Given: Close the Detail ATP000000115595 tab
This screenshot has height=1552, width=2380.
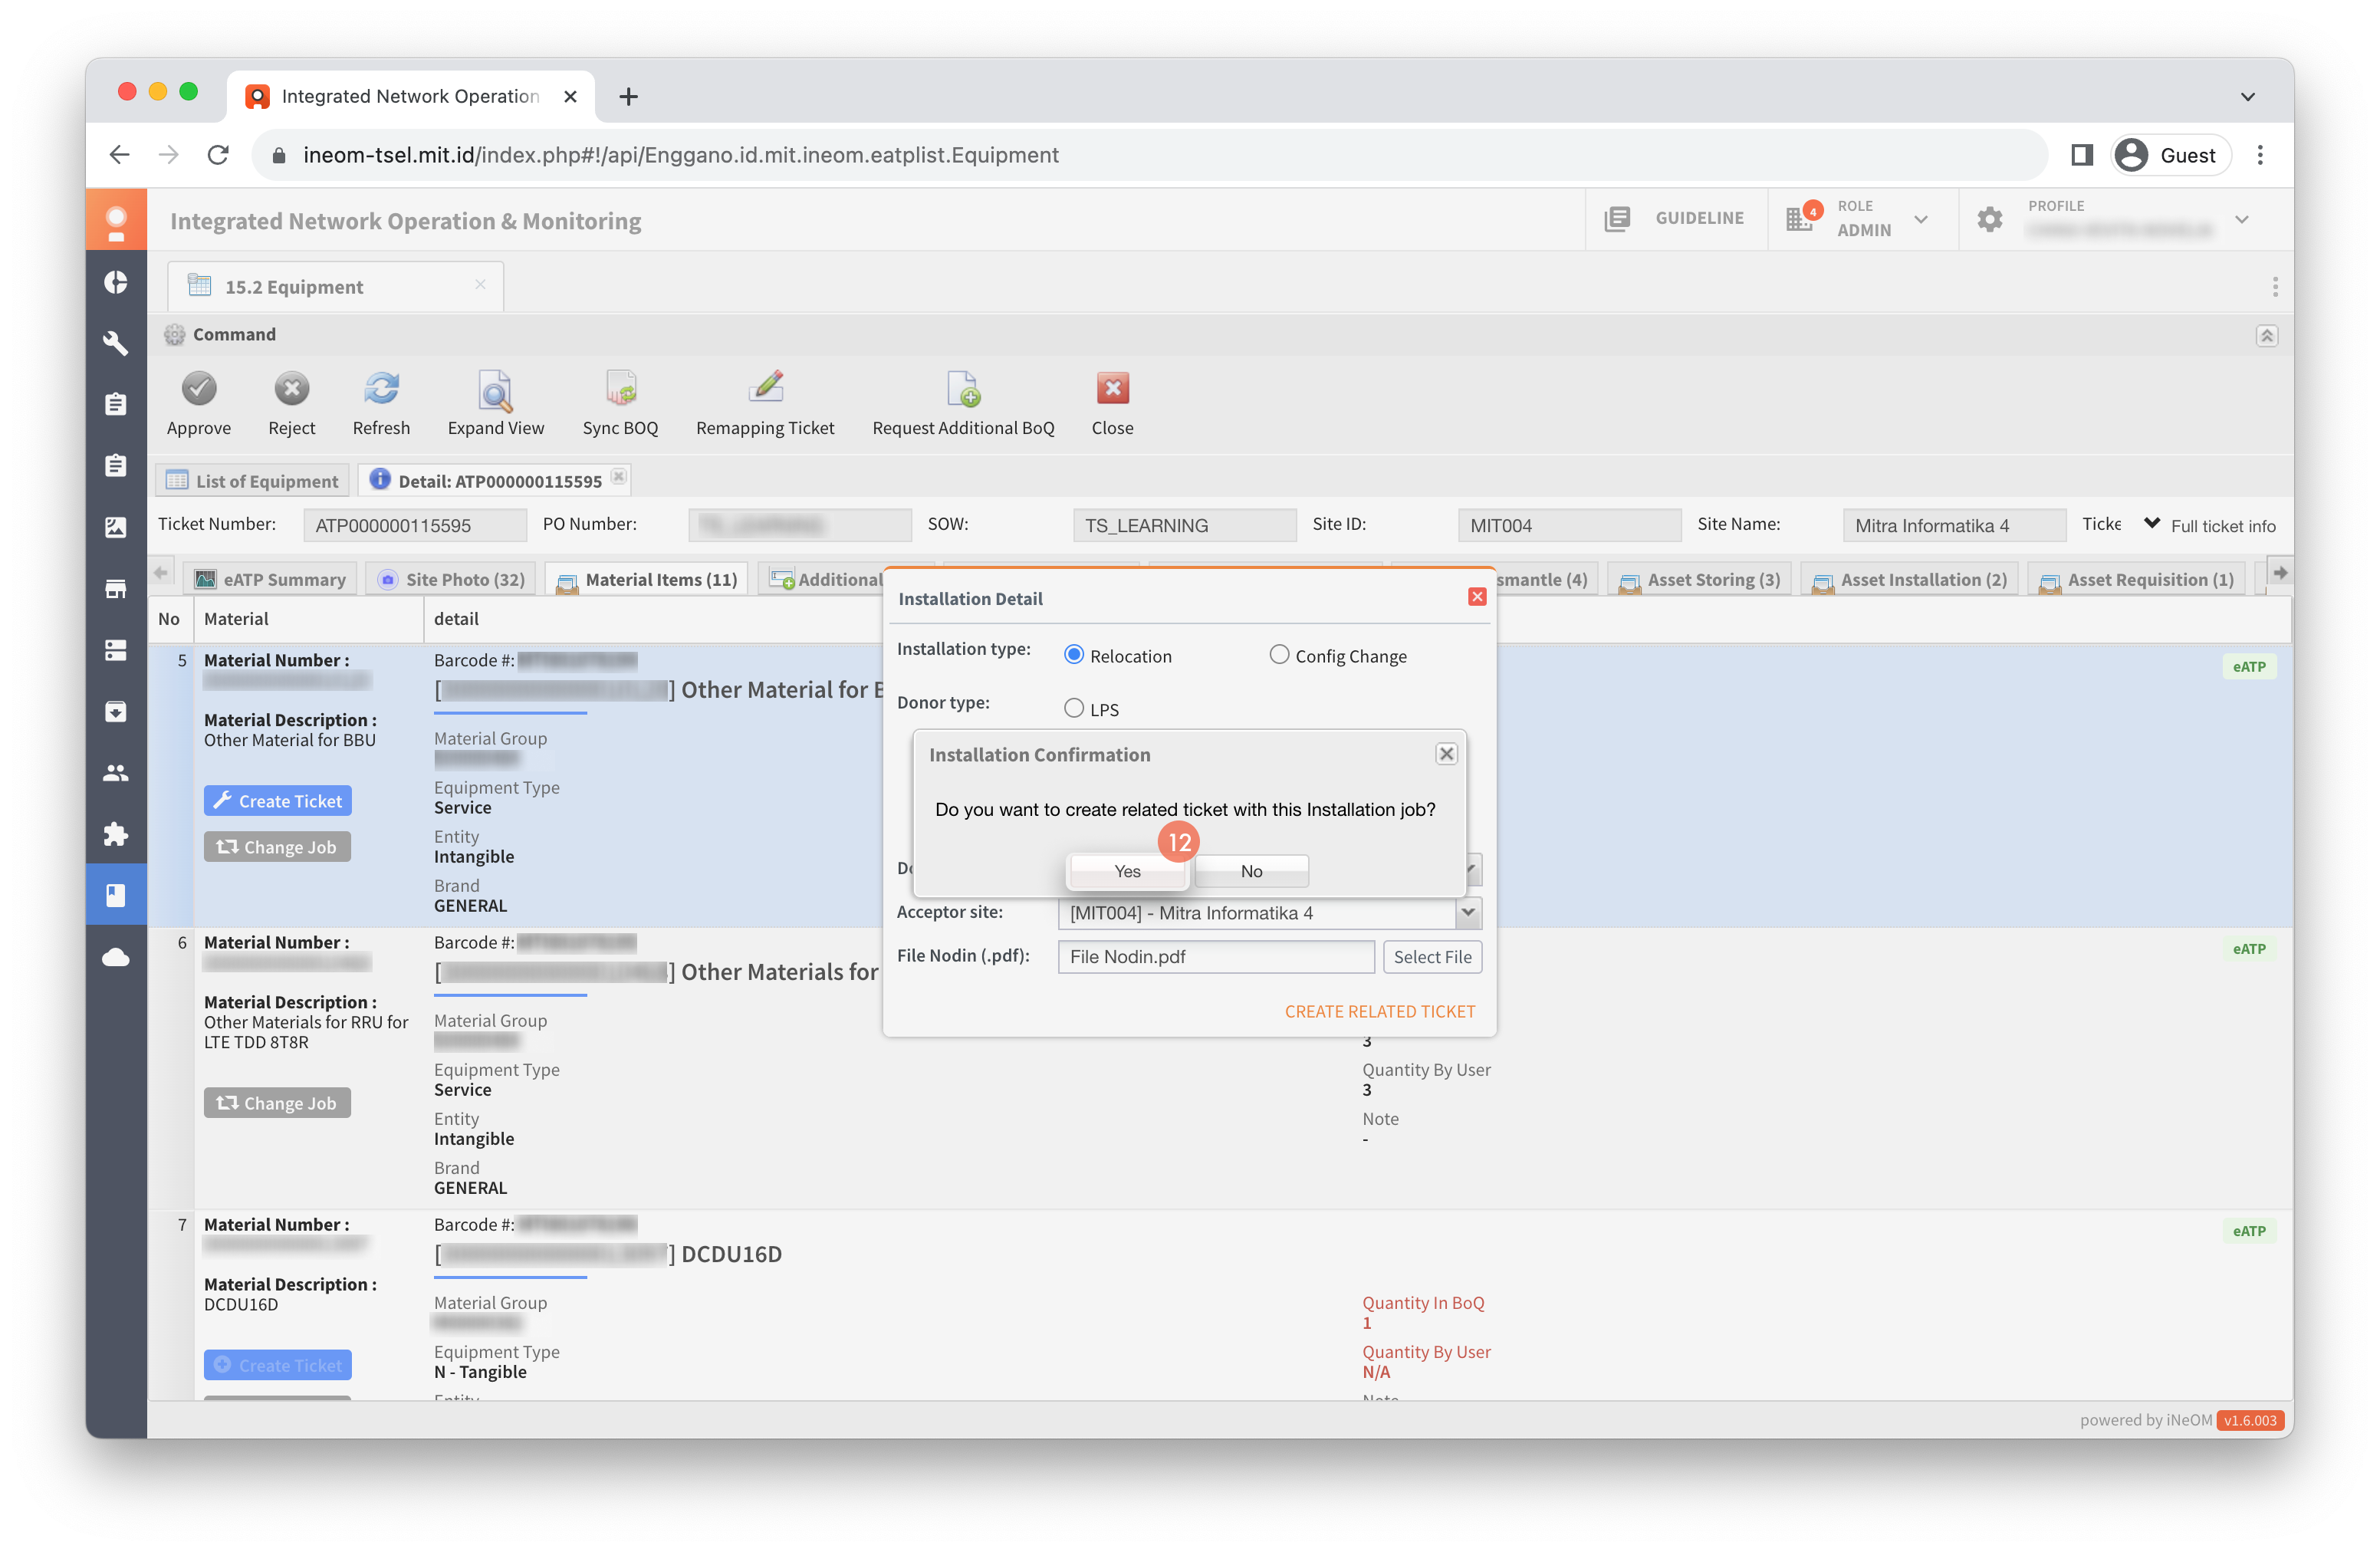Looking at the screenshot, I should 618,477.
